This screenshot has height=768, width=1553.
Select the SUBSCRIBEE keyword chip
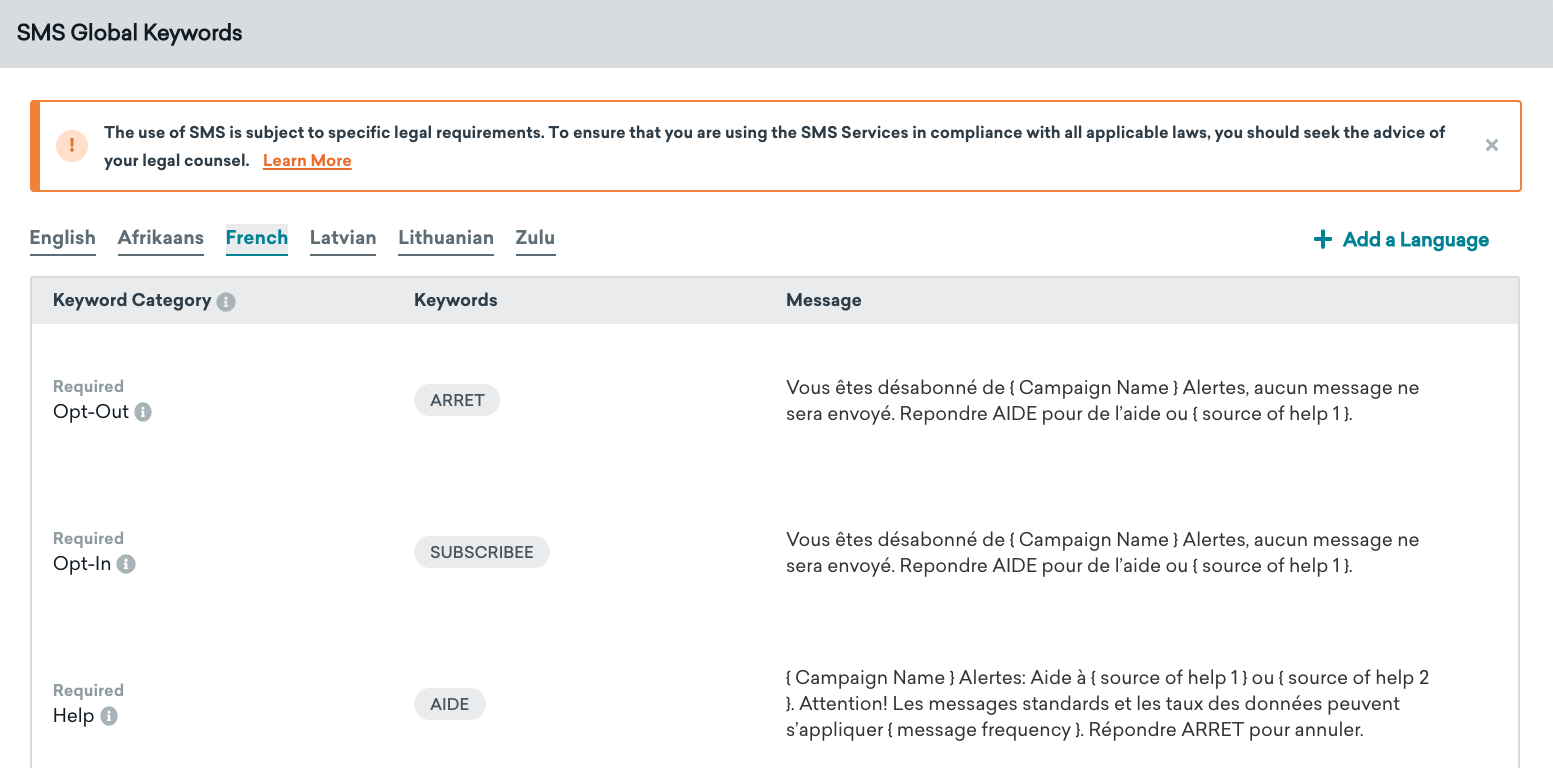point(482,552)
